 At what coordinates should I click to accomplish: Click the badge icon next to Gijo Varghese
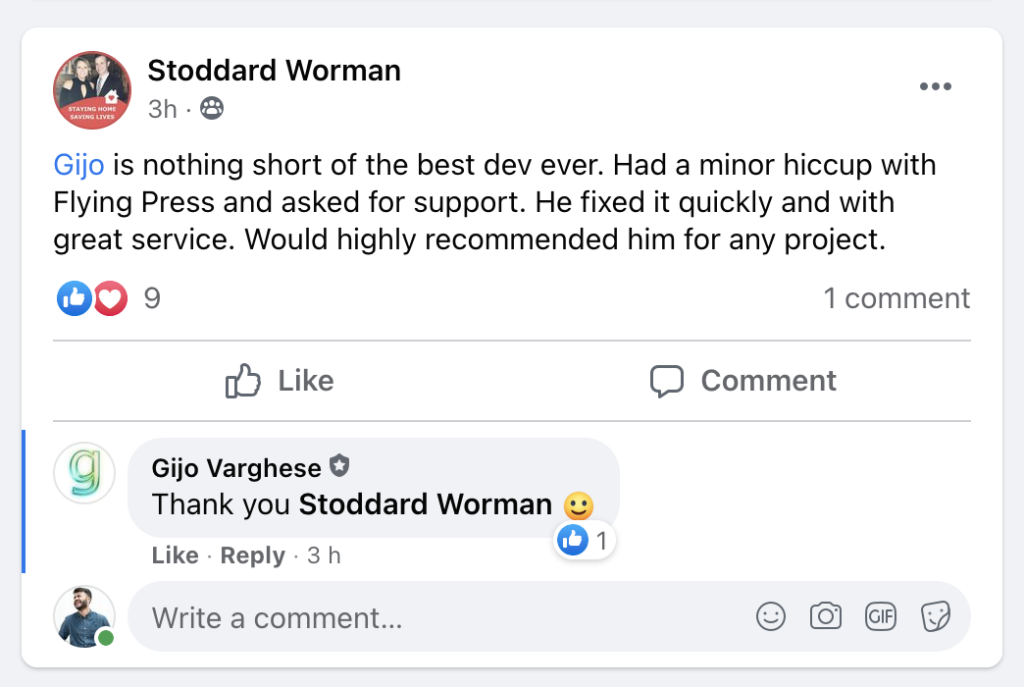tap(339, 467)
